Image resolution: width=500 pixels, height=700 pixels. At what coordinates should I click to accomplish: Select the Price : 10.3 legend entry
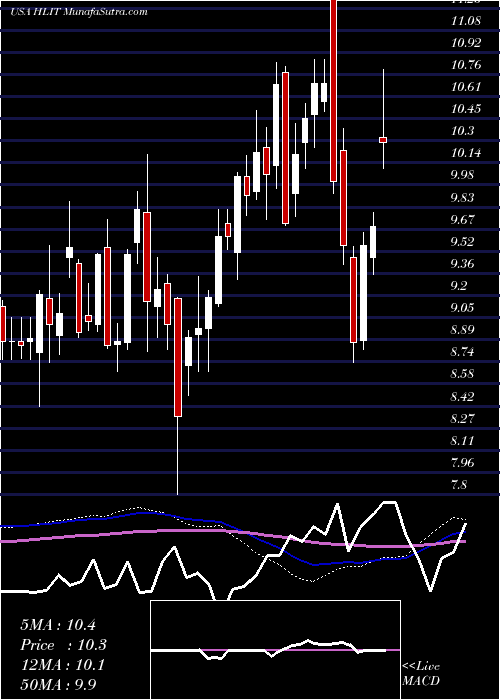(x=63, y=645)
